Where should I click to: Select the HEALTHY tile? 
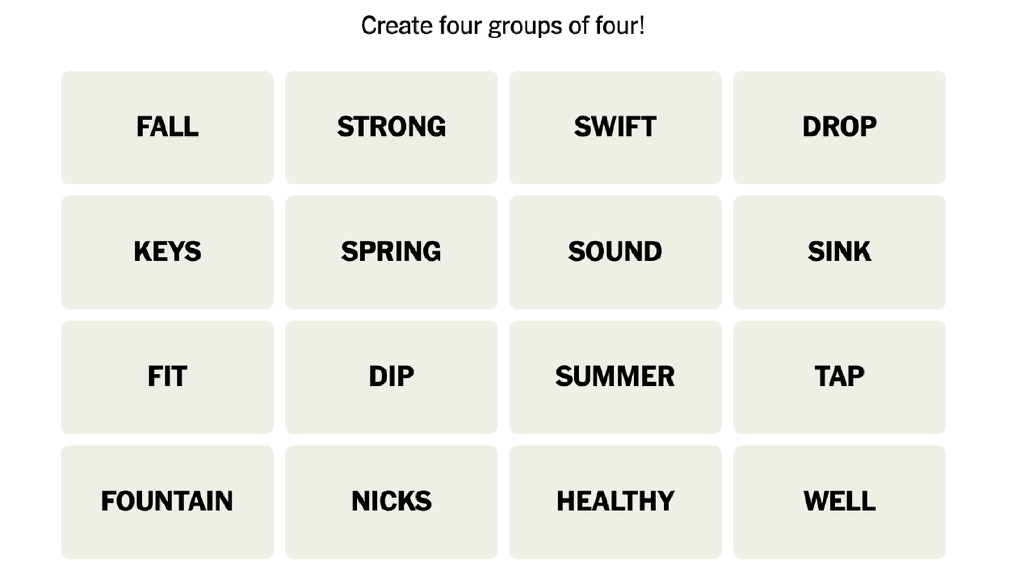tap(615, 502)
